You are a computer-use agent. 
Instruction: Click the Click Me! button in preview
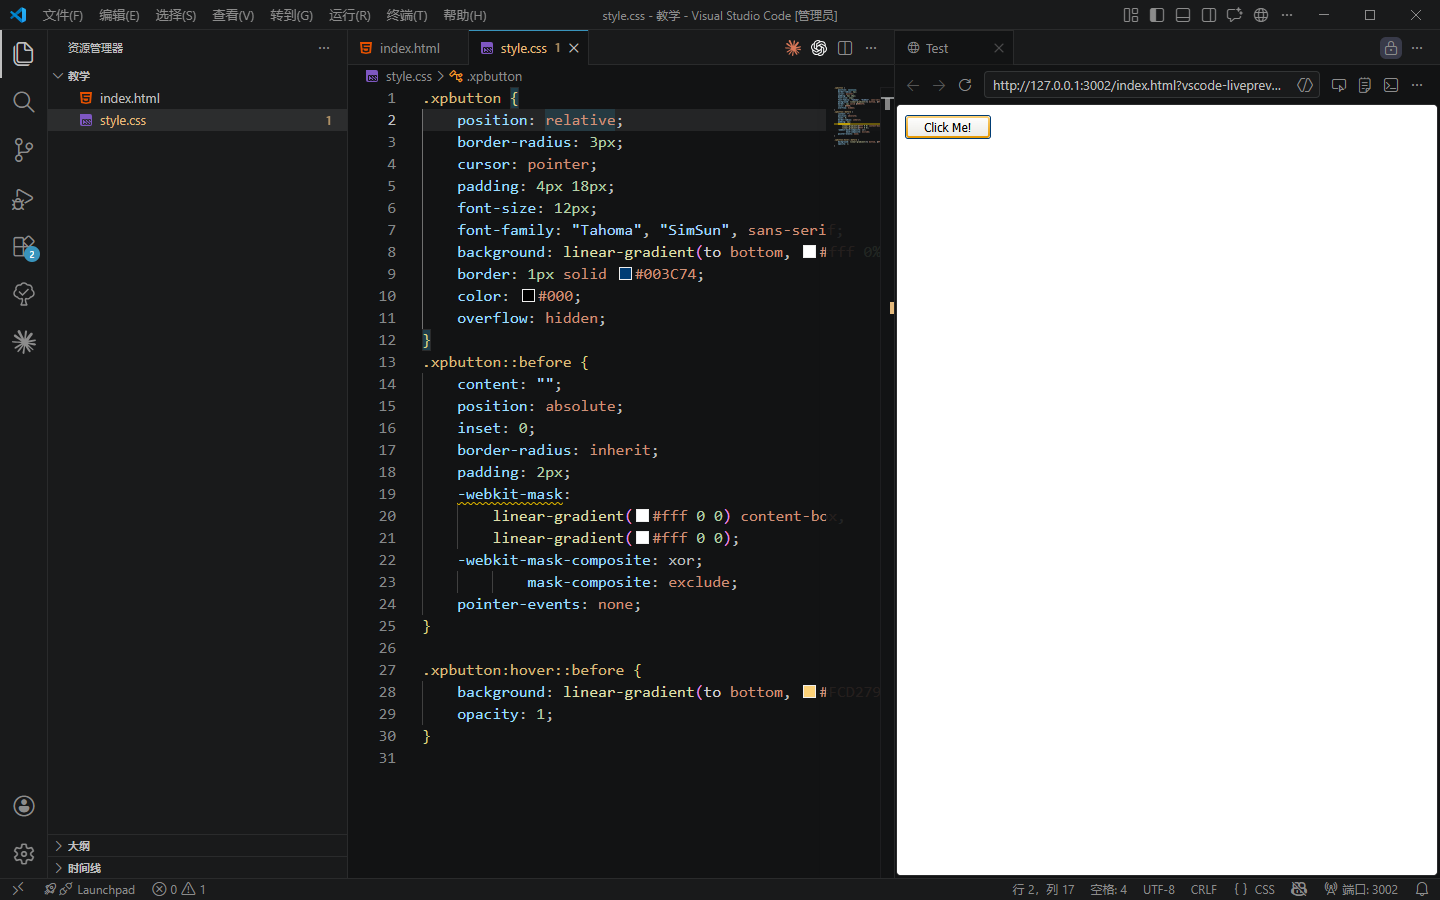(x=947, y=127)
